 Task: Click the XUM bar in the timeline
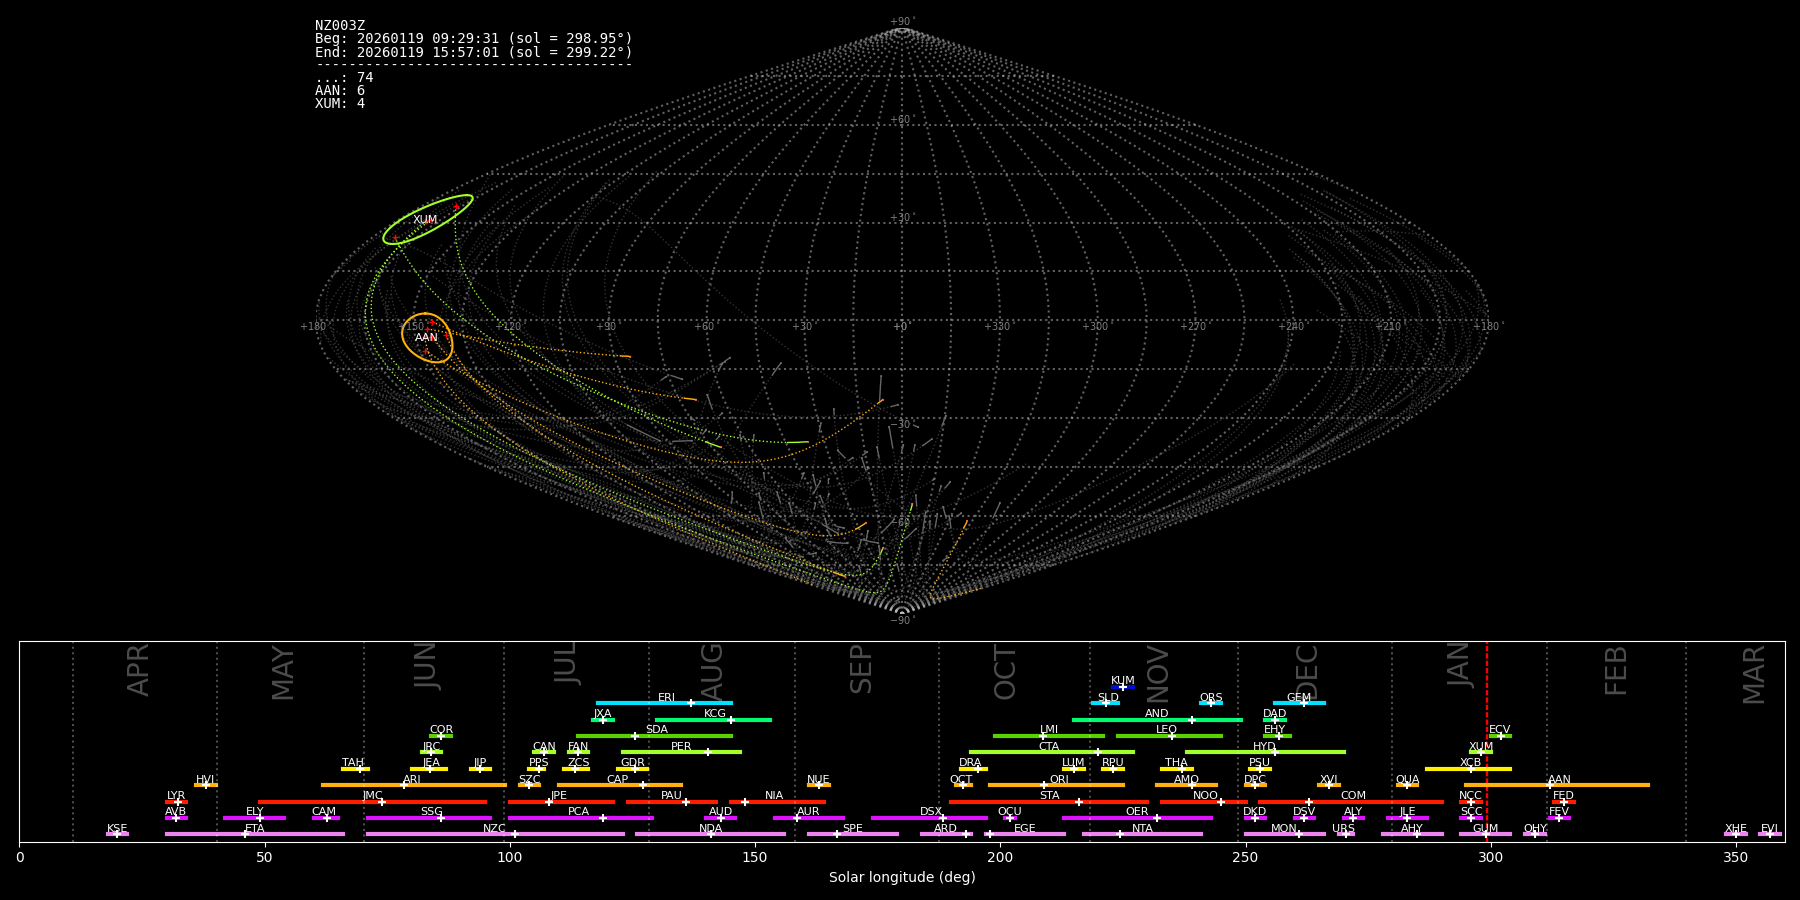coord(1481,752)
